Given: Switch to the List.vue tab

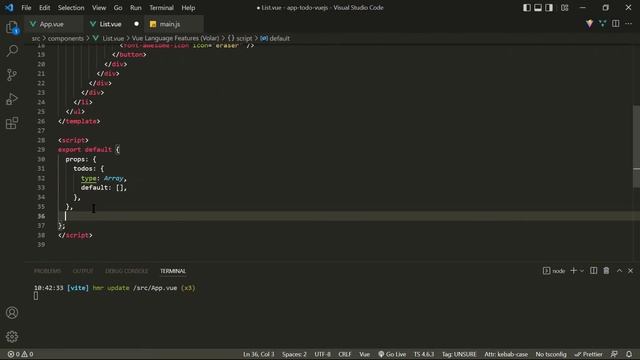Looking at the screenshot, I should (x=114, y=24).
